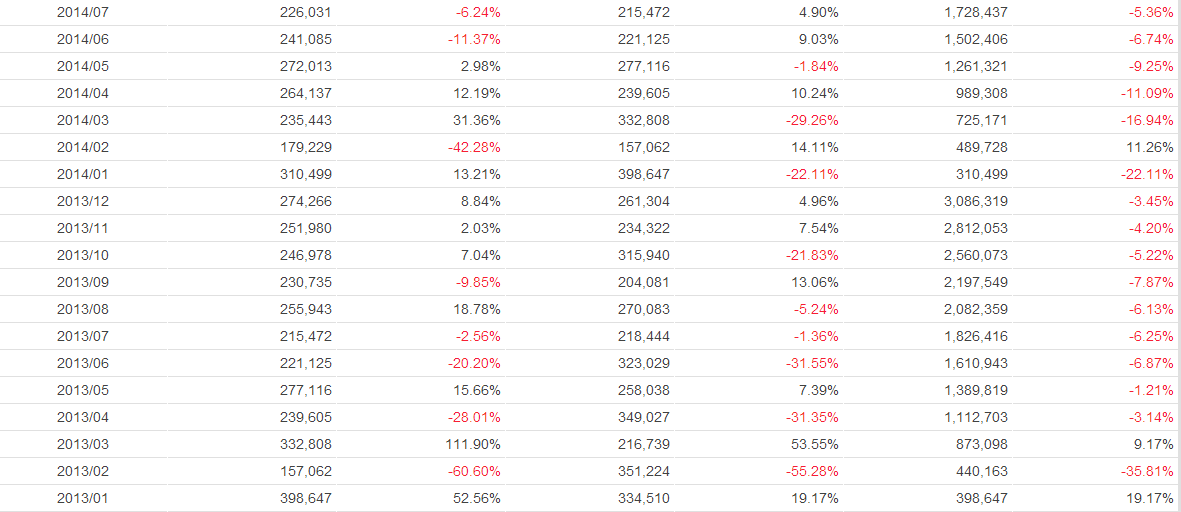The image size is (1181, 512).
Task: Click the red -2.56% value
Action: (x=479, y=336)
